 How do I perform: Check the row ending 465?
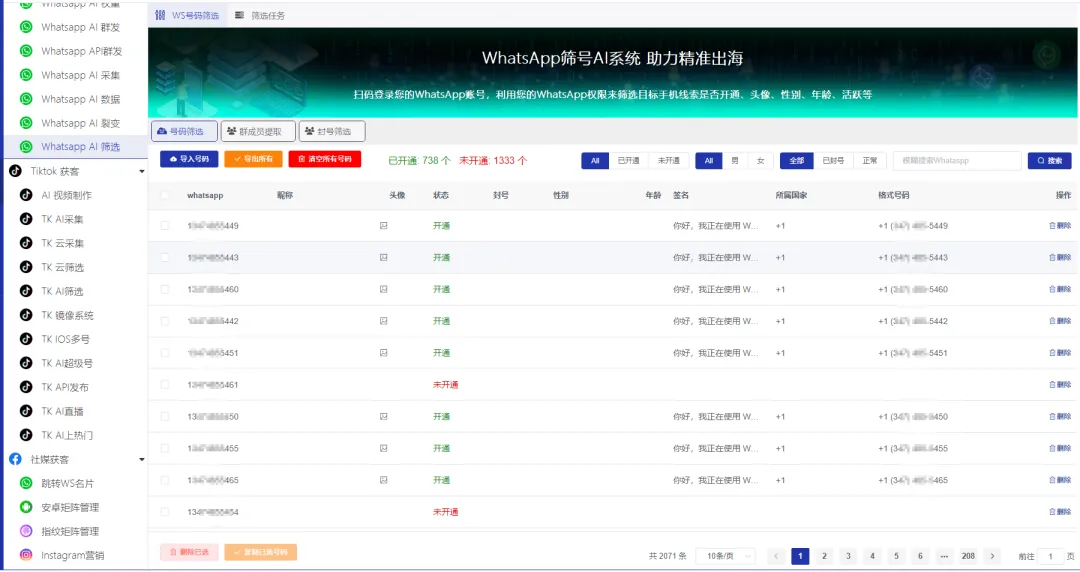click(165, 480)
